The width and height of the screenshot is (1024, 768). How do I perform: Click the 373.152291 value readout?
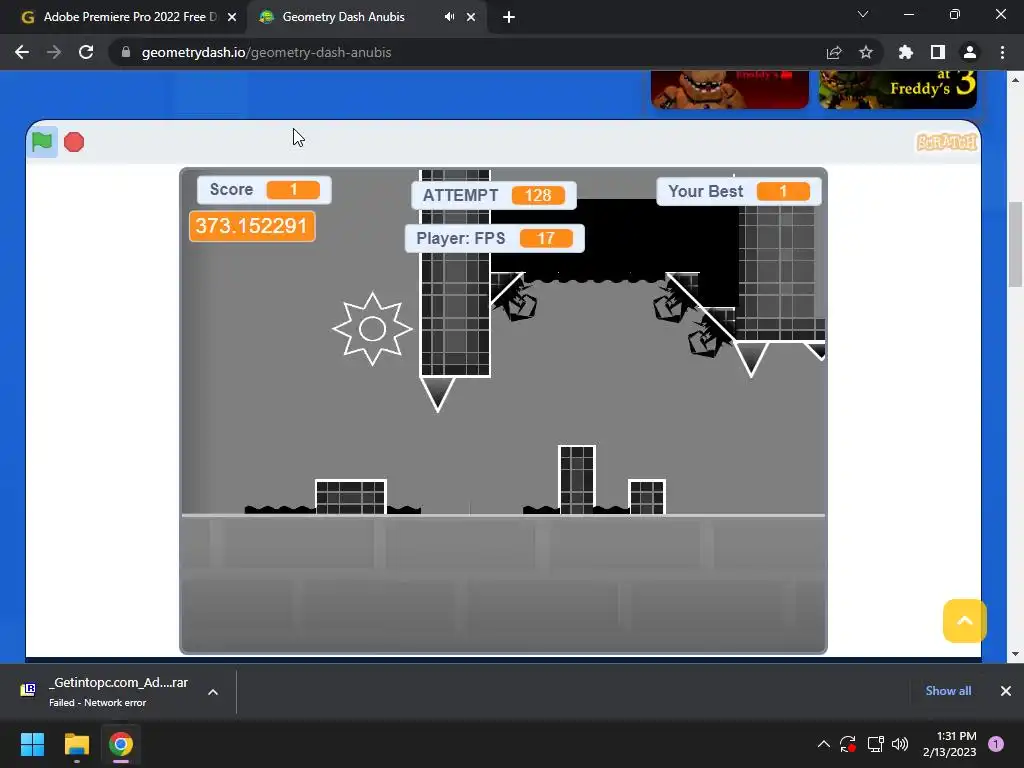point(252,226)
